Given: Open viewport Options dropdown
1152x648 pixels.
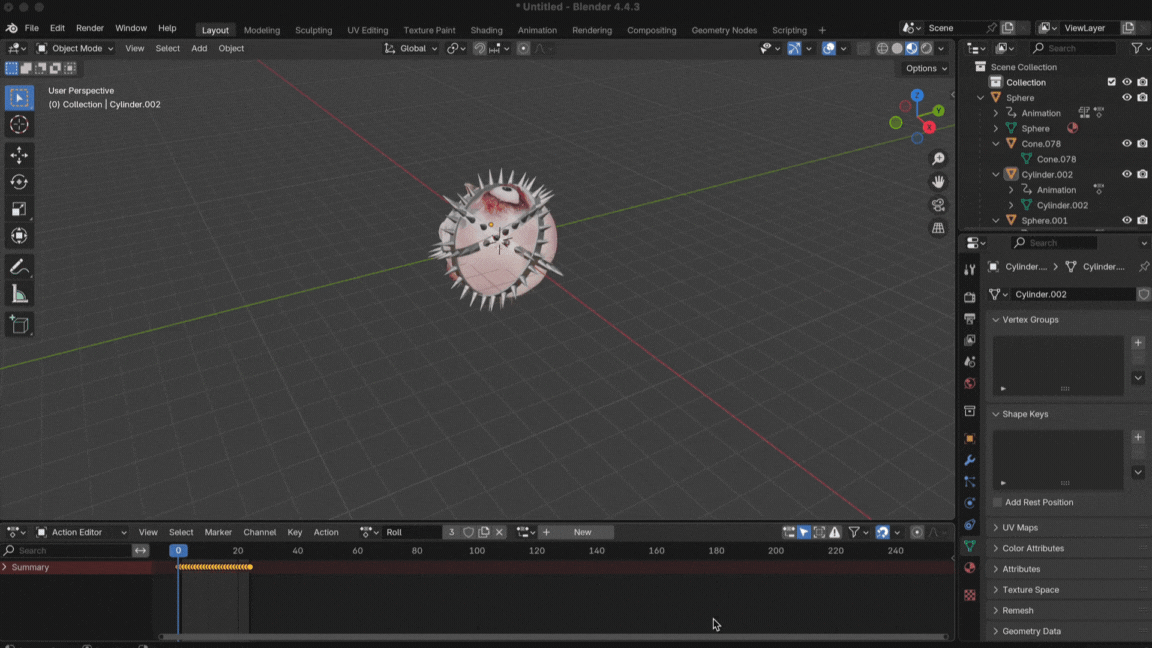Looking at the screenshot, I should 926,68.
